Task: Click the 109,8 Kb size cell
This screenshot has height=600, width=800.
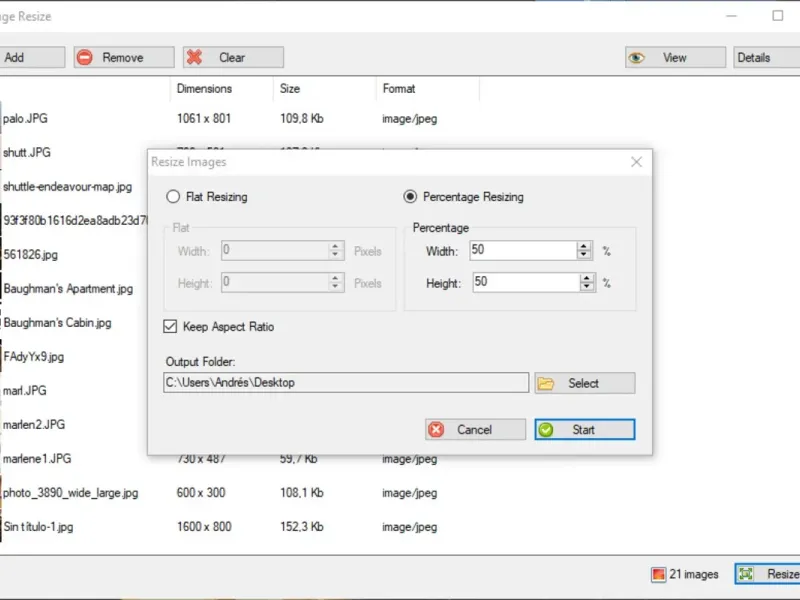Action: (302, 118)
